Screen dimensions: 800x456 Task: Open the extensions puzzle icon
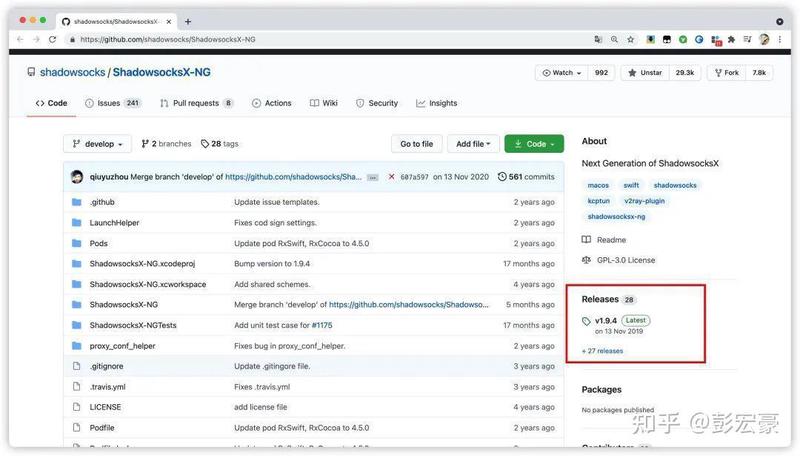[731, 39]
